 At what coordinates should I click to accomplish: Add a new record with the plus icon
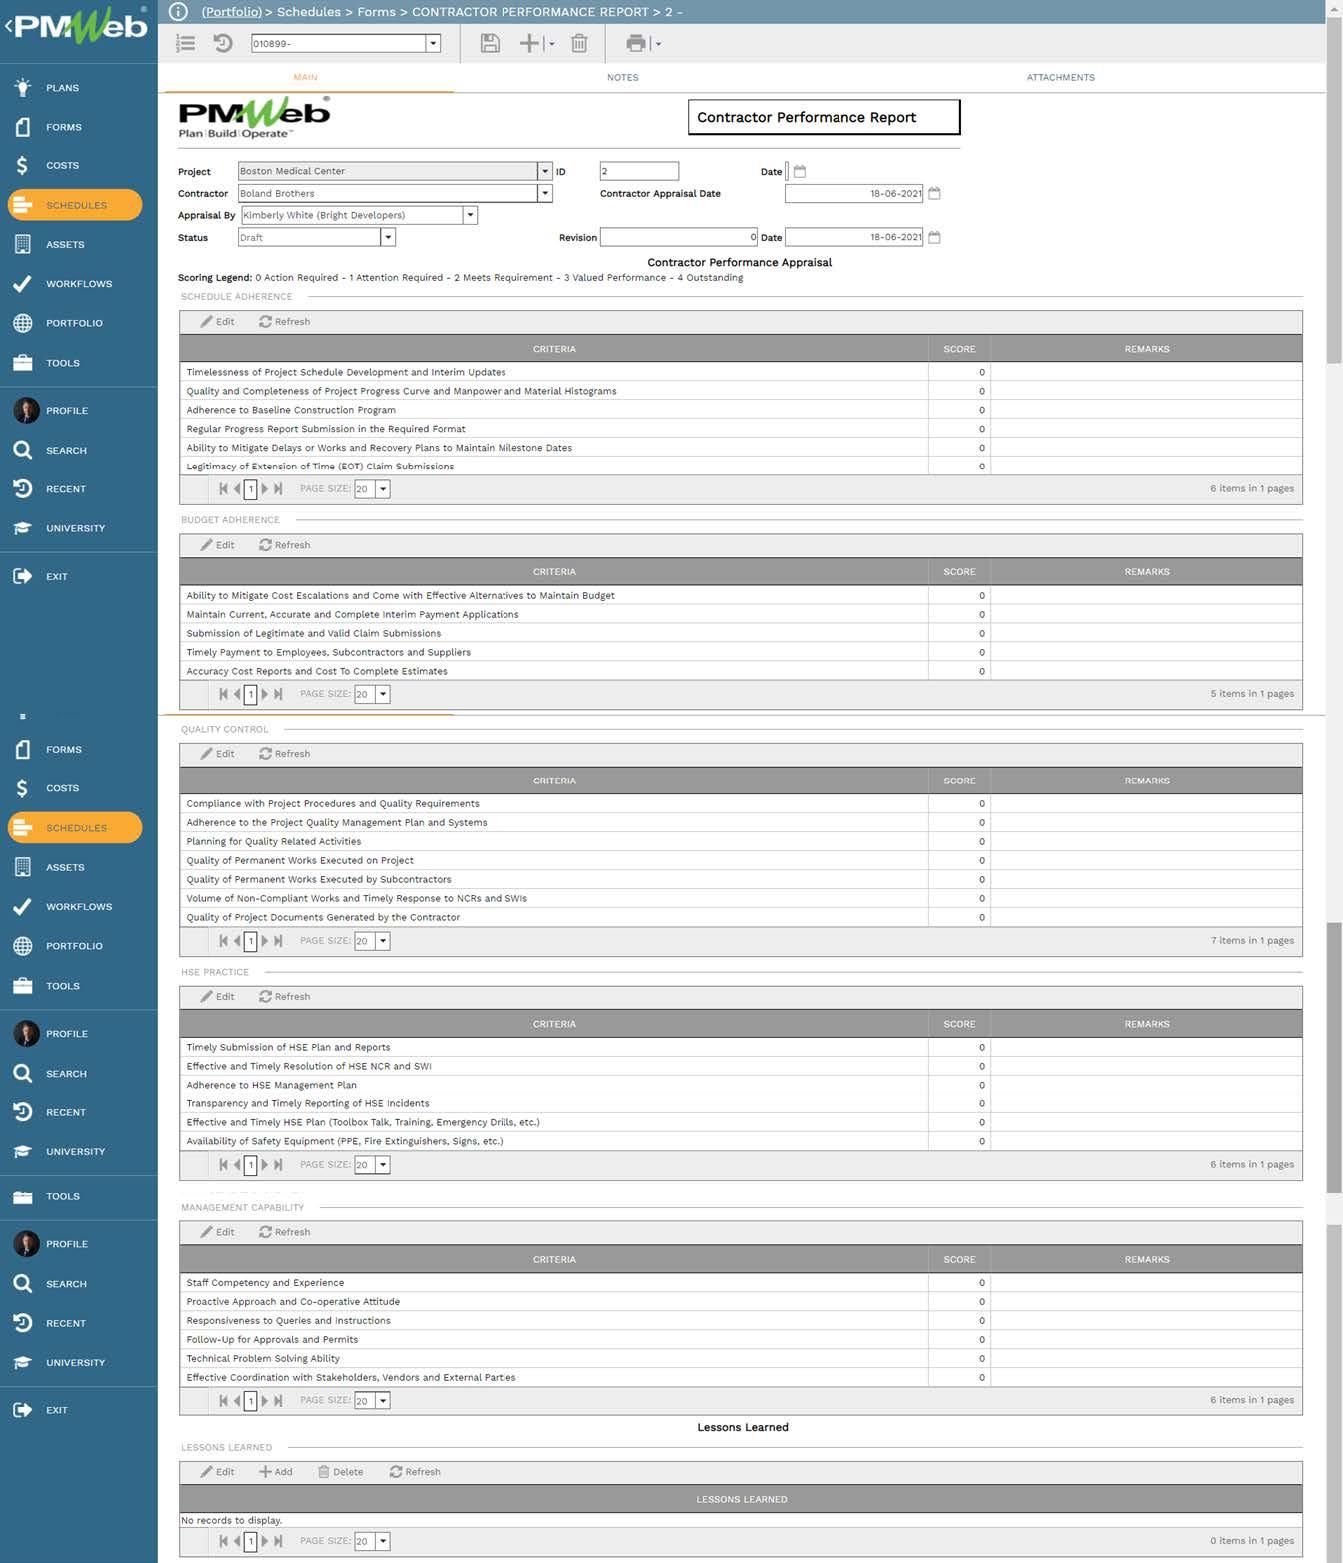click(x=529, y=43)
